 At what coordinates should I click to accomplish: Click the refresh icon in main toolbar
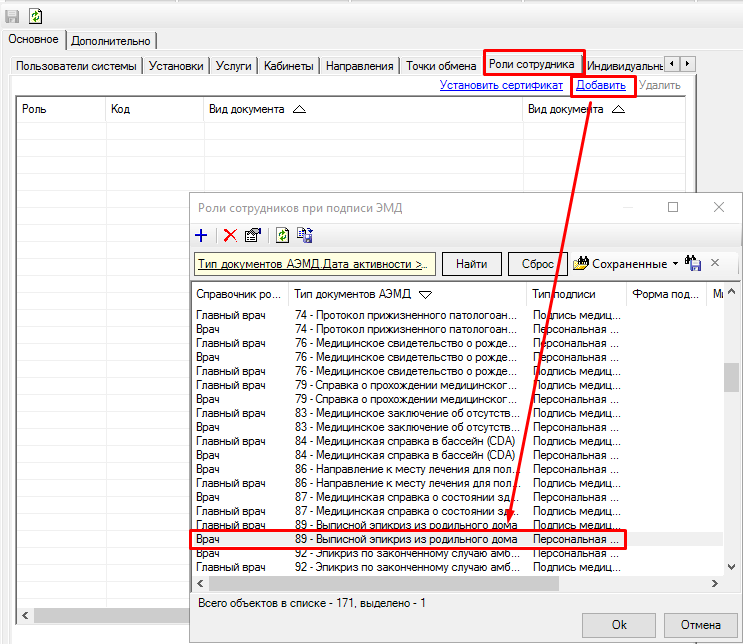point(36,16)
